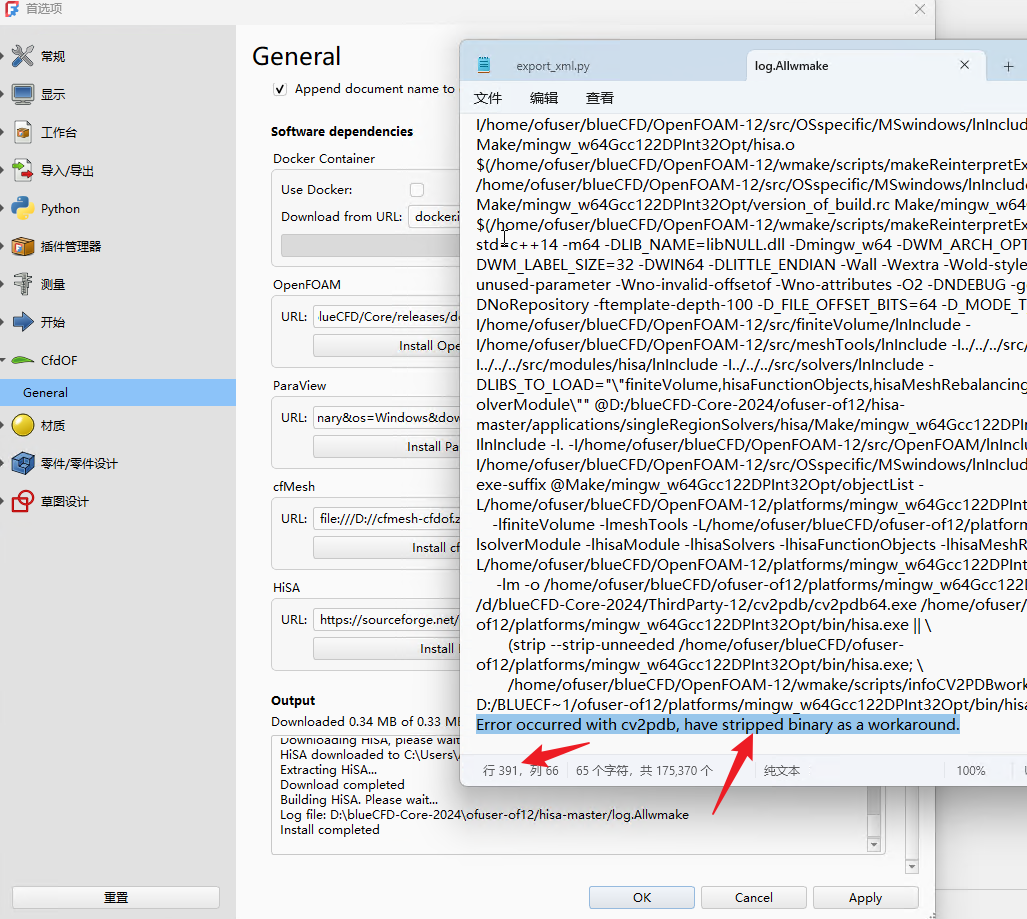Open the 草图设计 sketcher icon

click(22, 501)
